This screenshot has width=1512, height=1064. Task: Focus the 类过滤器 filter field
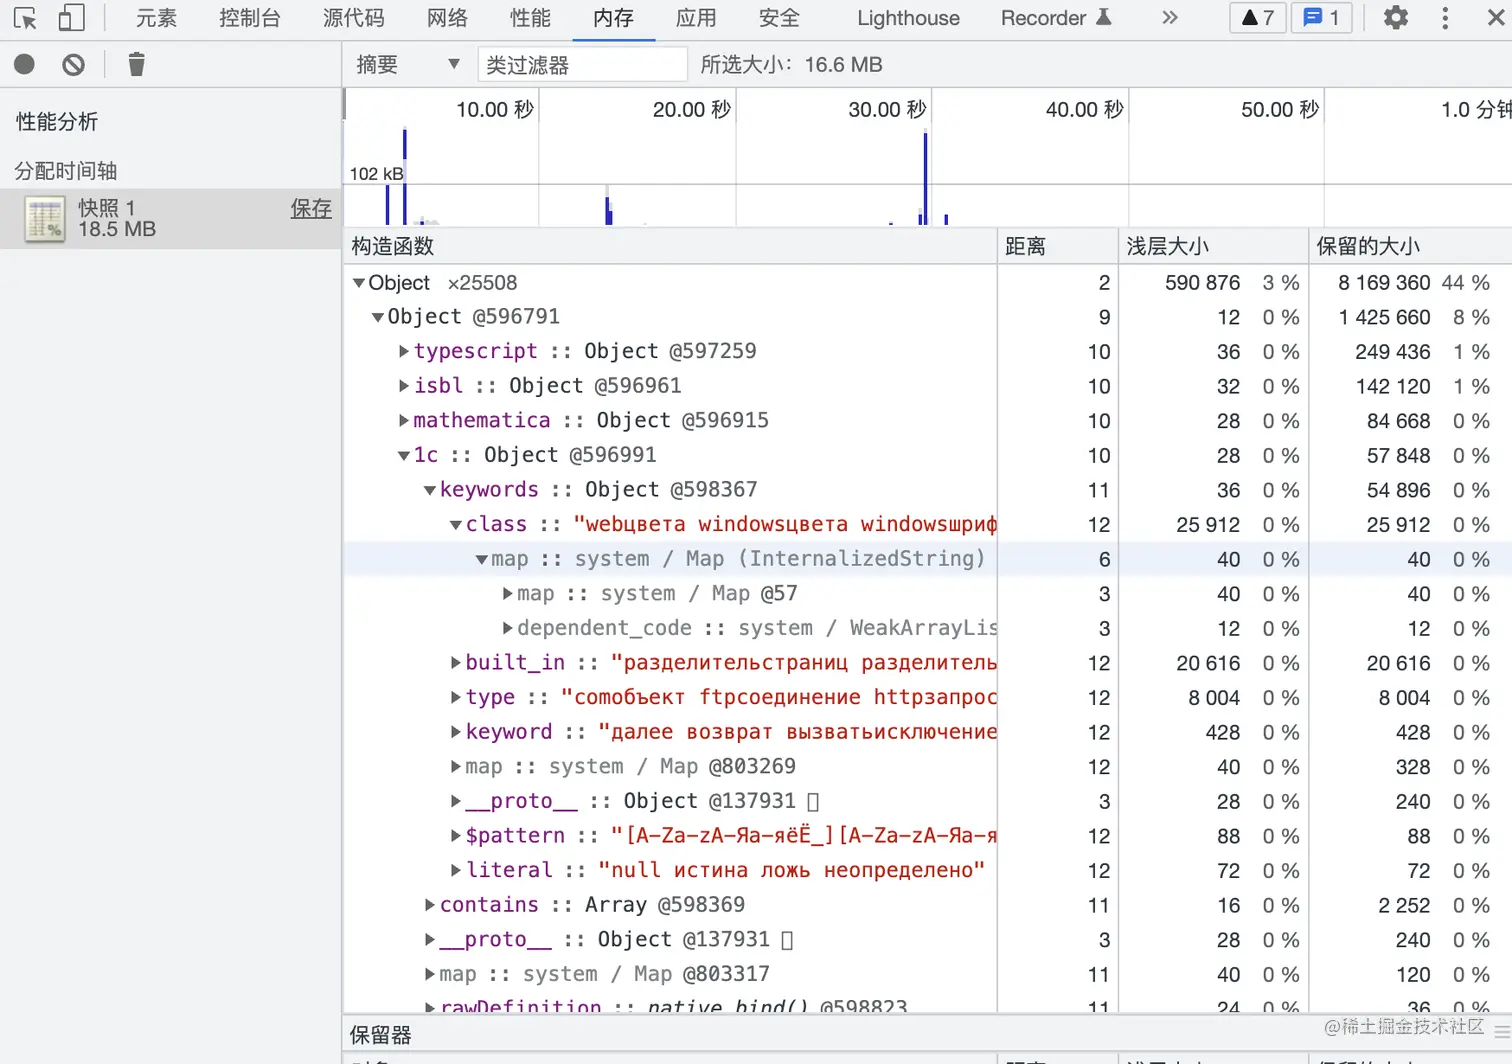coord(582,65)
